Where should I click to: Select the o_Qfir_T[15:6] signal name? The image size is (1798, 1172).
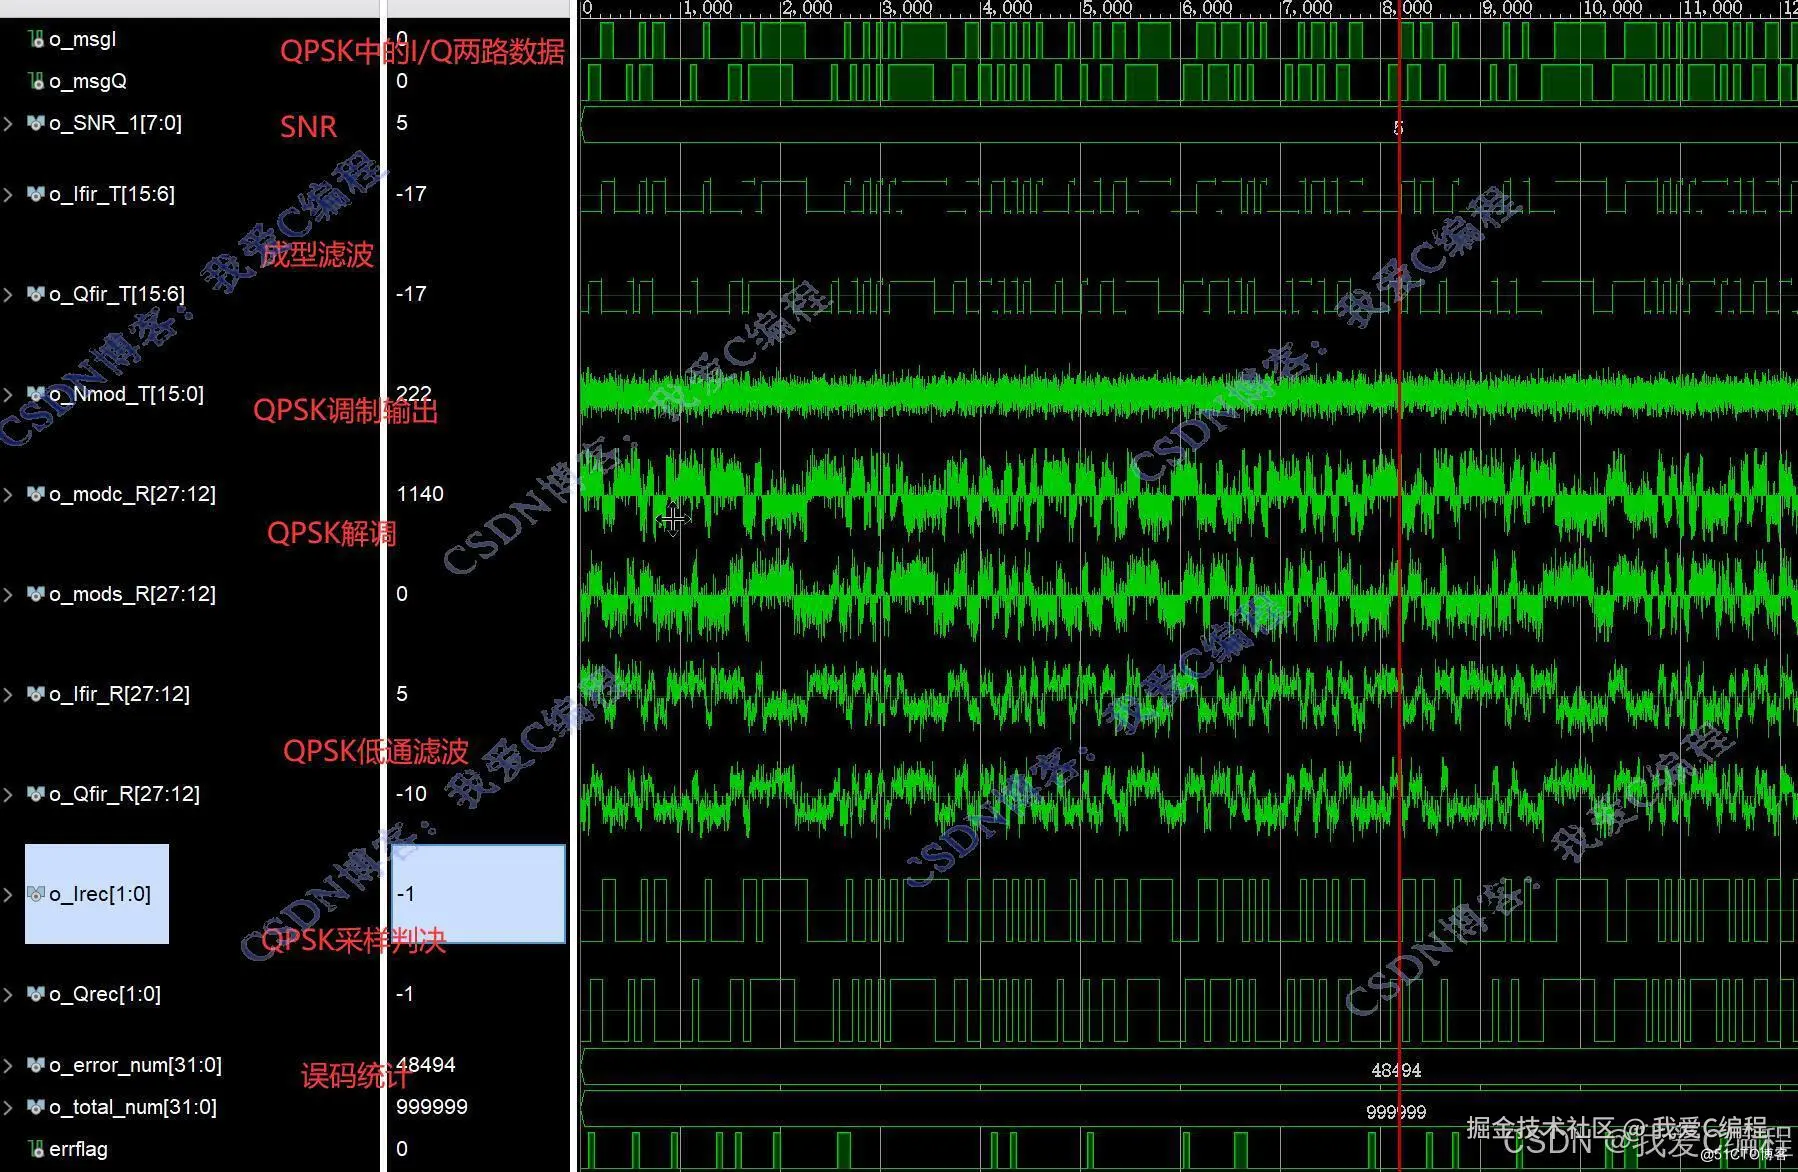click(117, 294)
